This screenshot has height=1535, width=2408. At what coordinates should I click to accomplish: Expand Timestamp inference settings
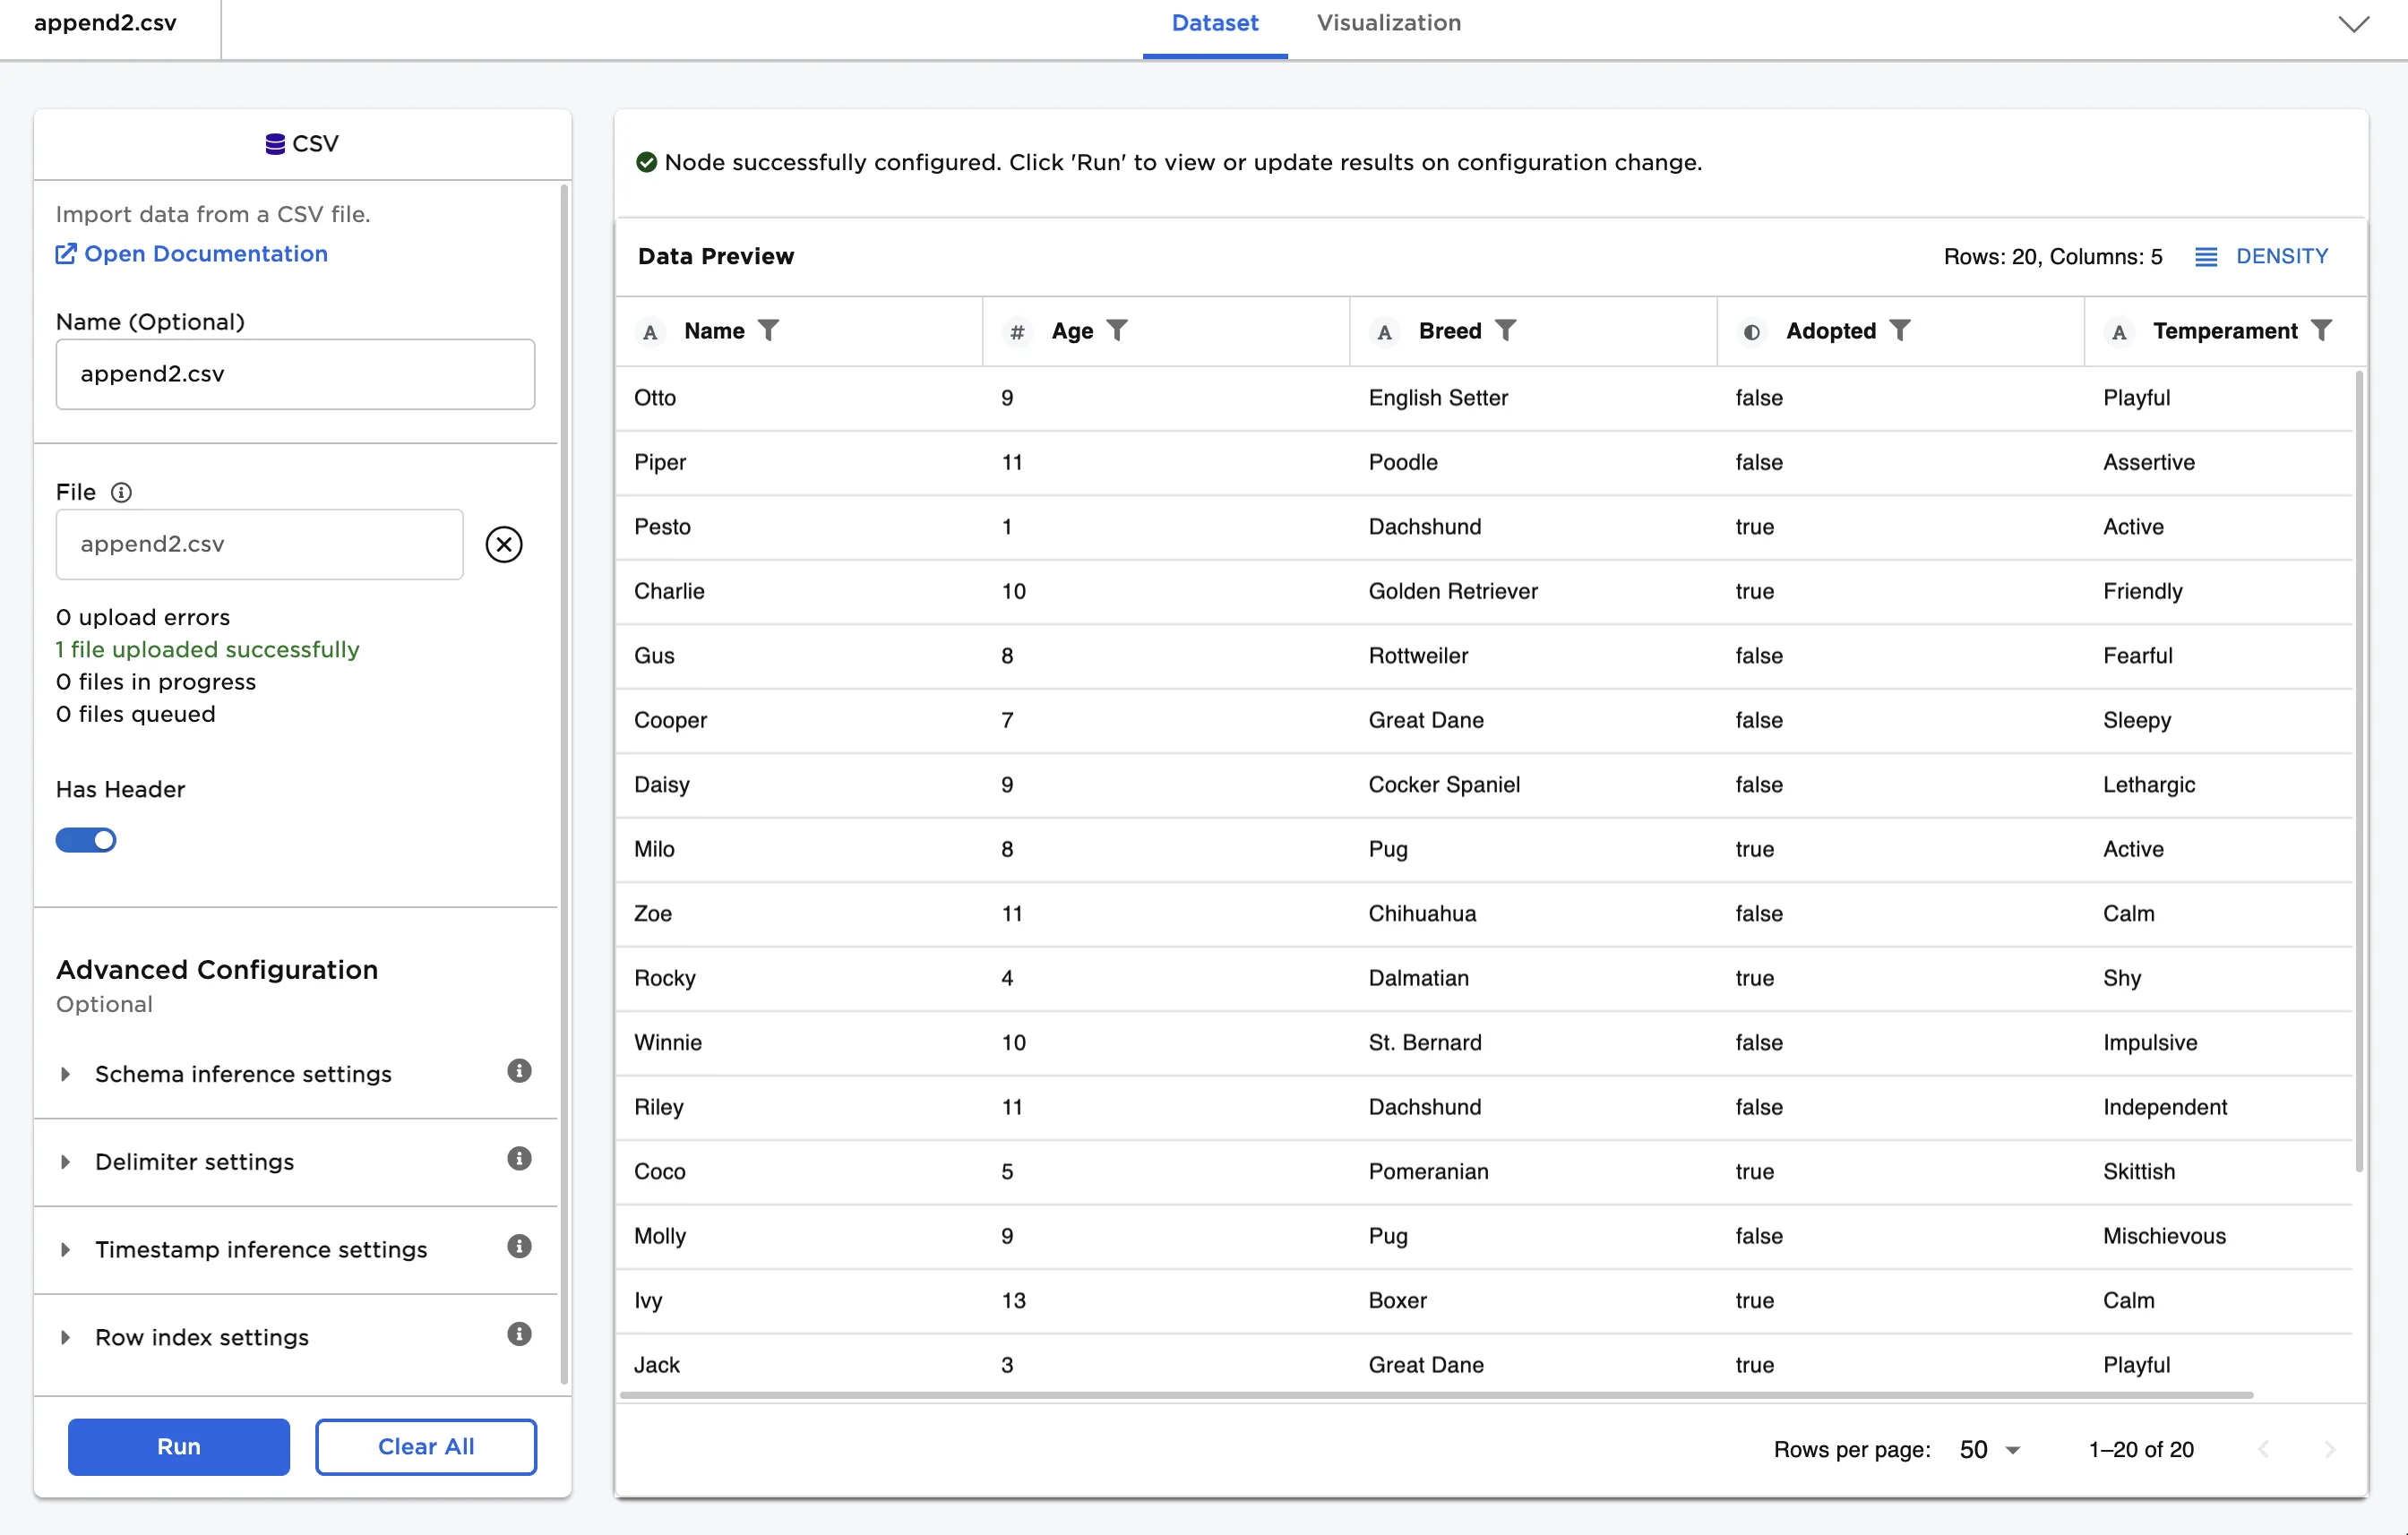tap(260, 1249)
